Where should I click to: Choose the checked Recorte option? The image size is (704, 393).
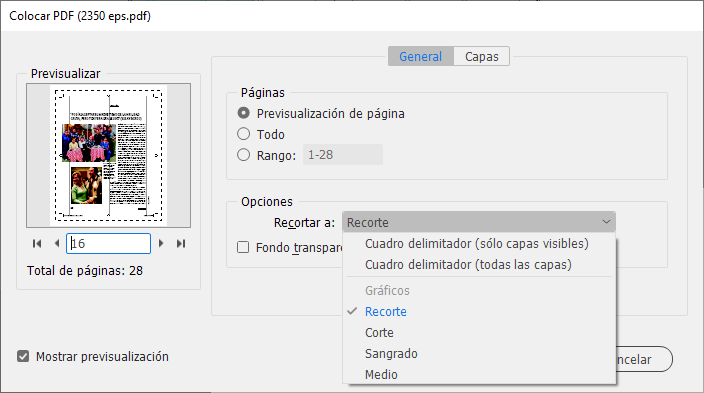[479, 312]
